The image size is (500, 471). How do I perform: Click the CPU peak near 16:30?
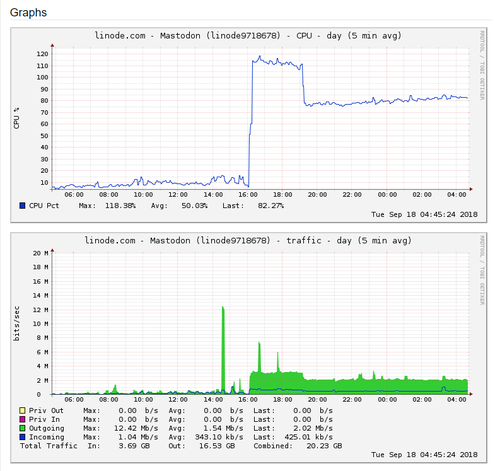coord(260,57)
